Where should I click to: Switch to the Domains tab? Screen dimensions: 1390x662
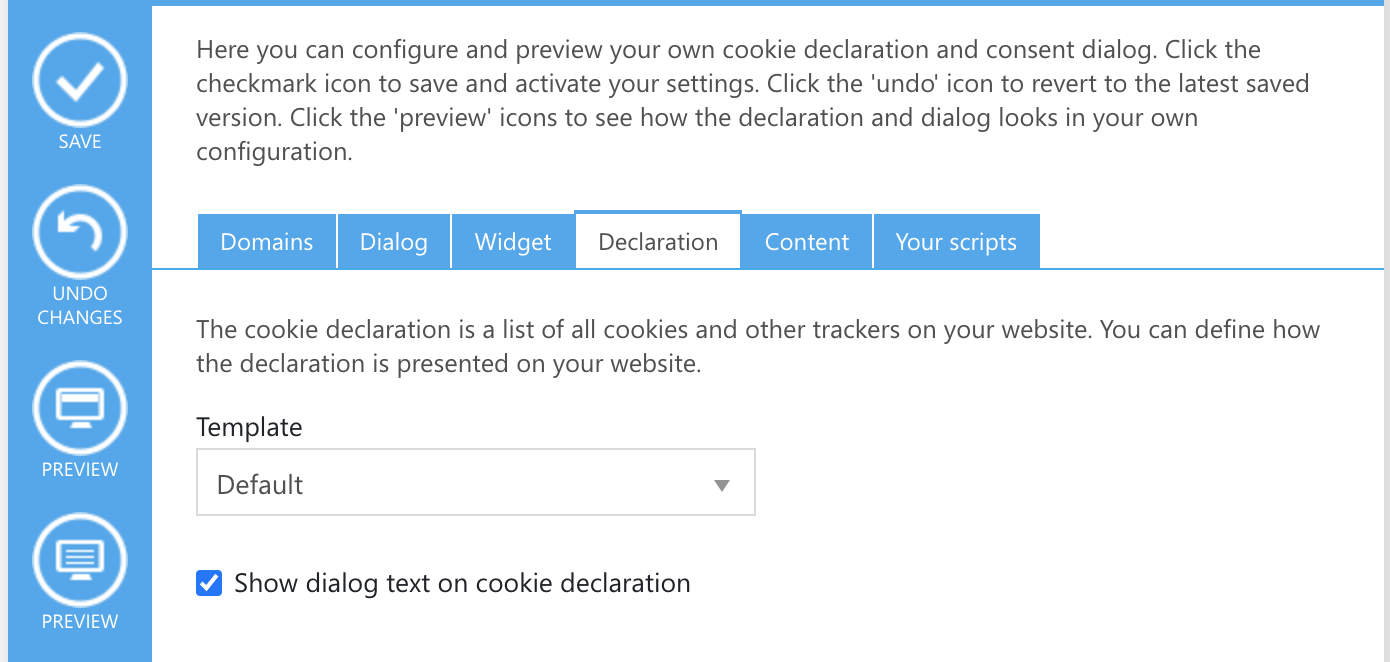pyautogui.click(x=267, y=242)
